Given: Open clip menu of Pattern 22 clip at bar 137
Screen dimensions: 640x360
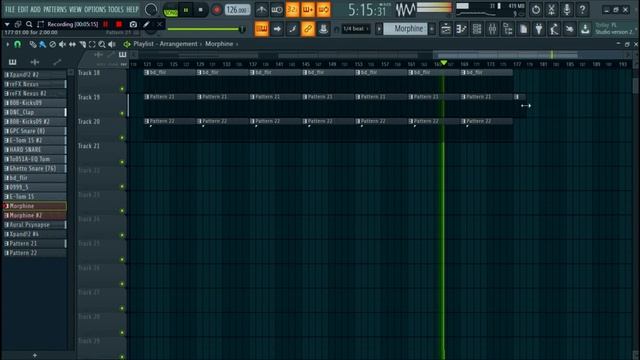Looking at the screenshot, I should pos(253,121).
